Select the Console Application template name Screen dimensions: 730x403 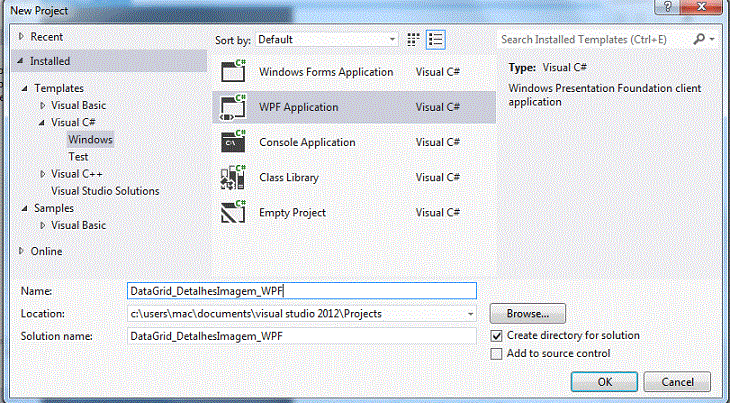click(307, 142)
